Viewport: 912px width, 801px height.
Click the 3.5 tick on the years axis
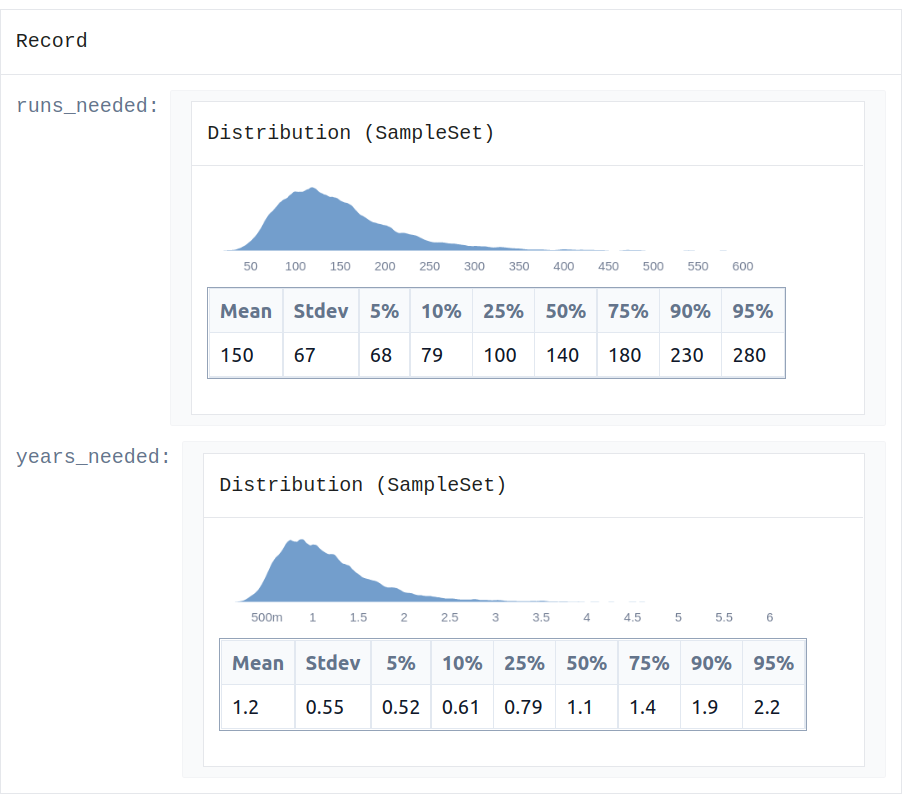tap(541, 617)
